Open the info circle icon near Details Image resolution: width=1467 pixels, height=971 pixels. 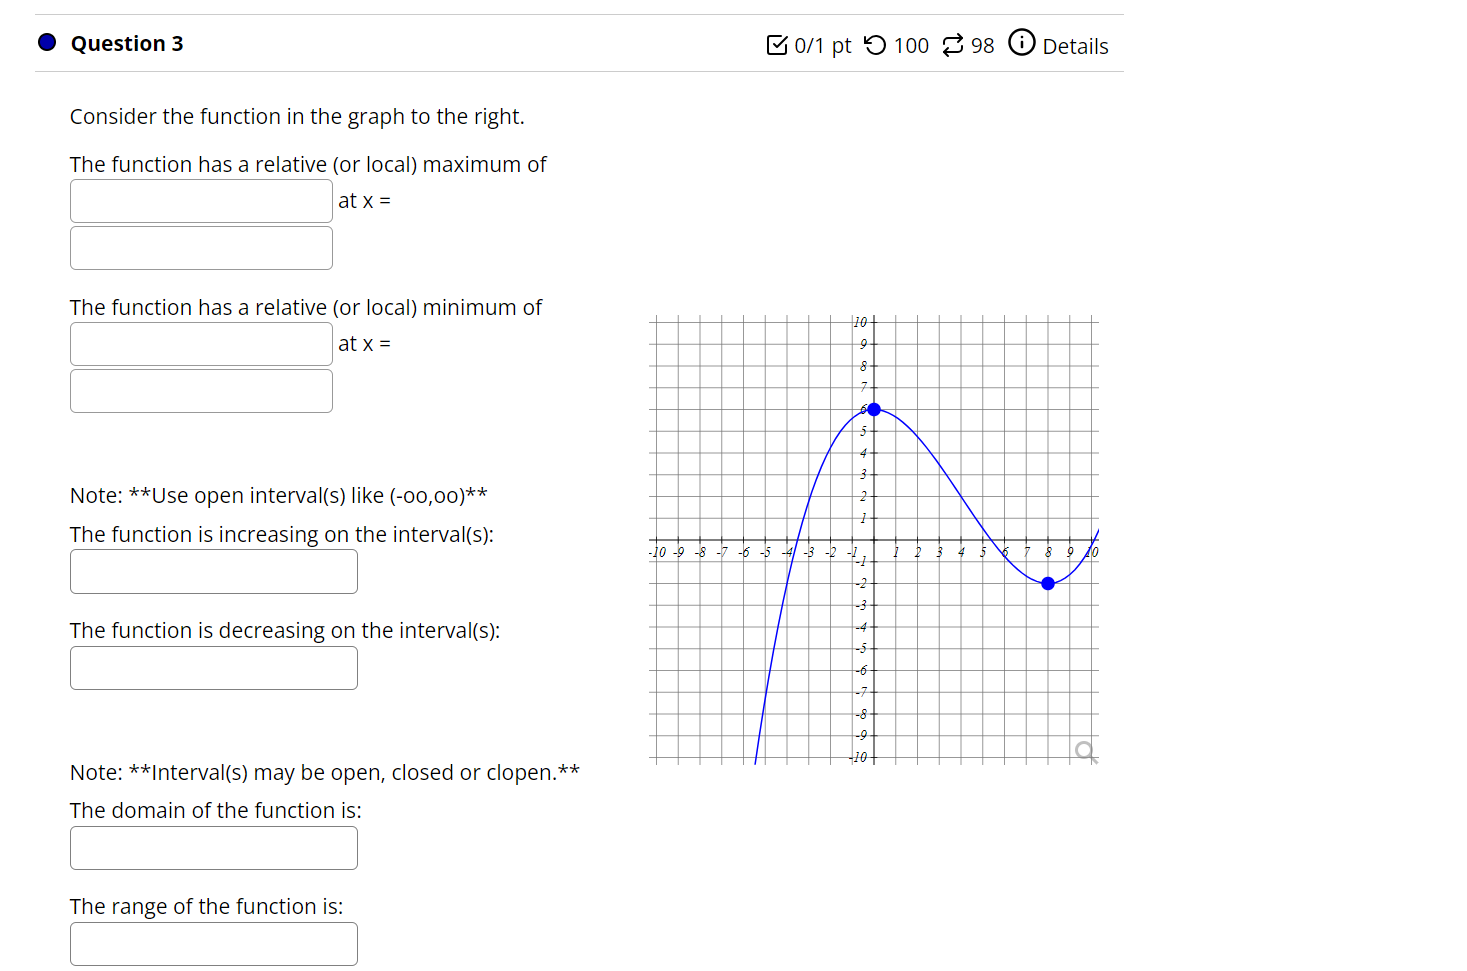(1021, 43)
